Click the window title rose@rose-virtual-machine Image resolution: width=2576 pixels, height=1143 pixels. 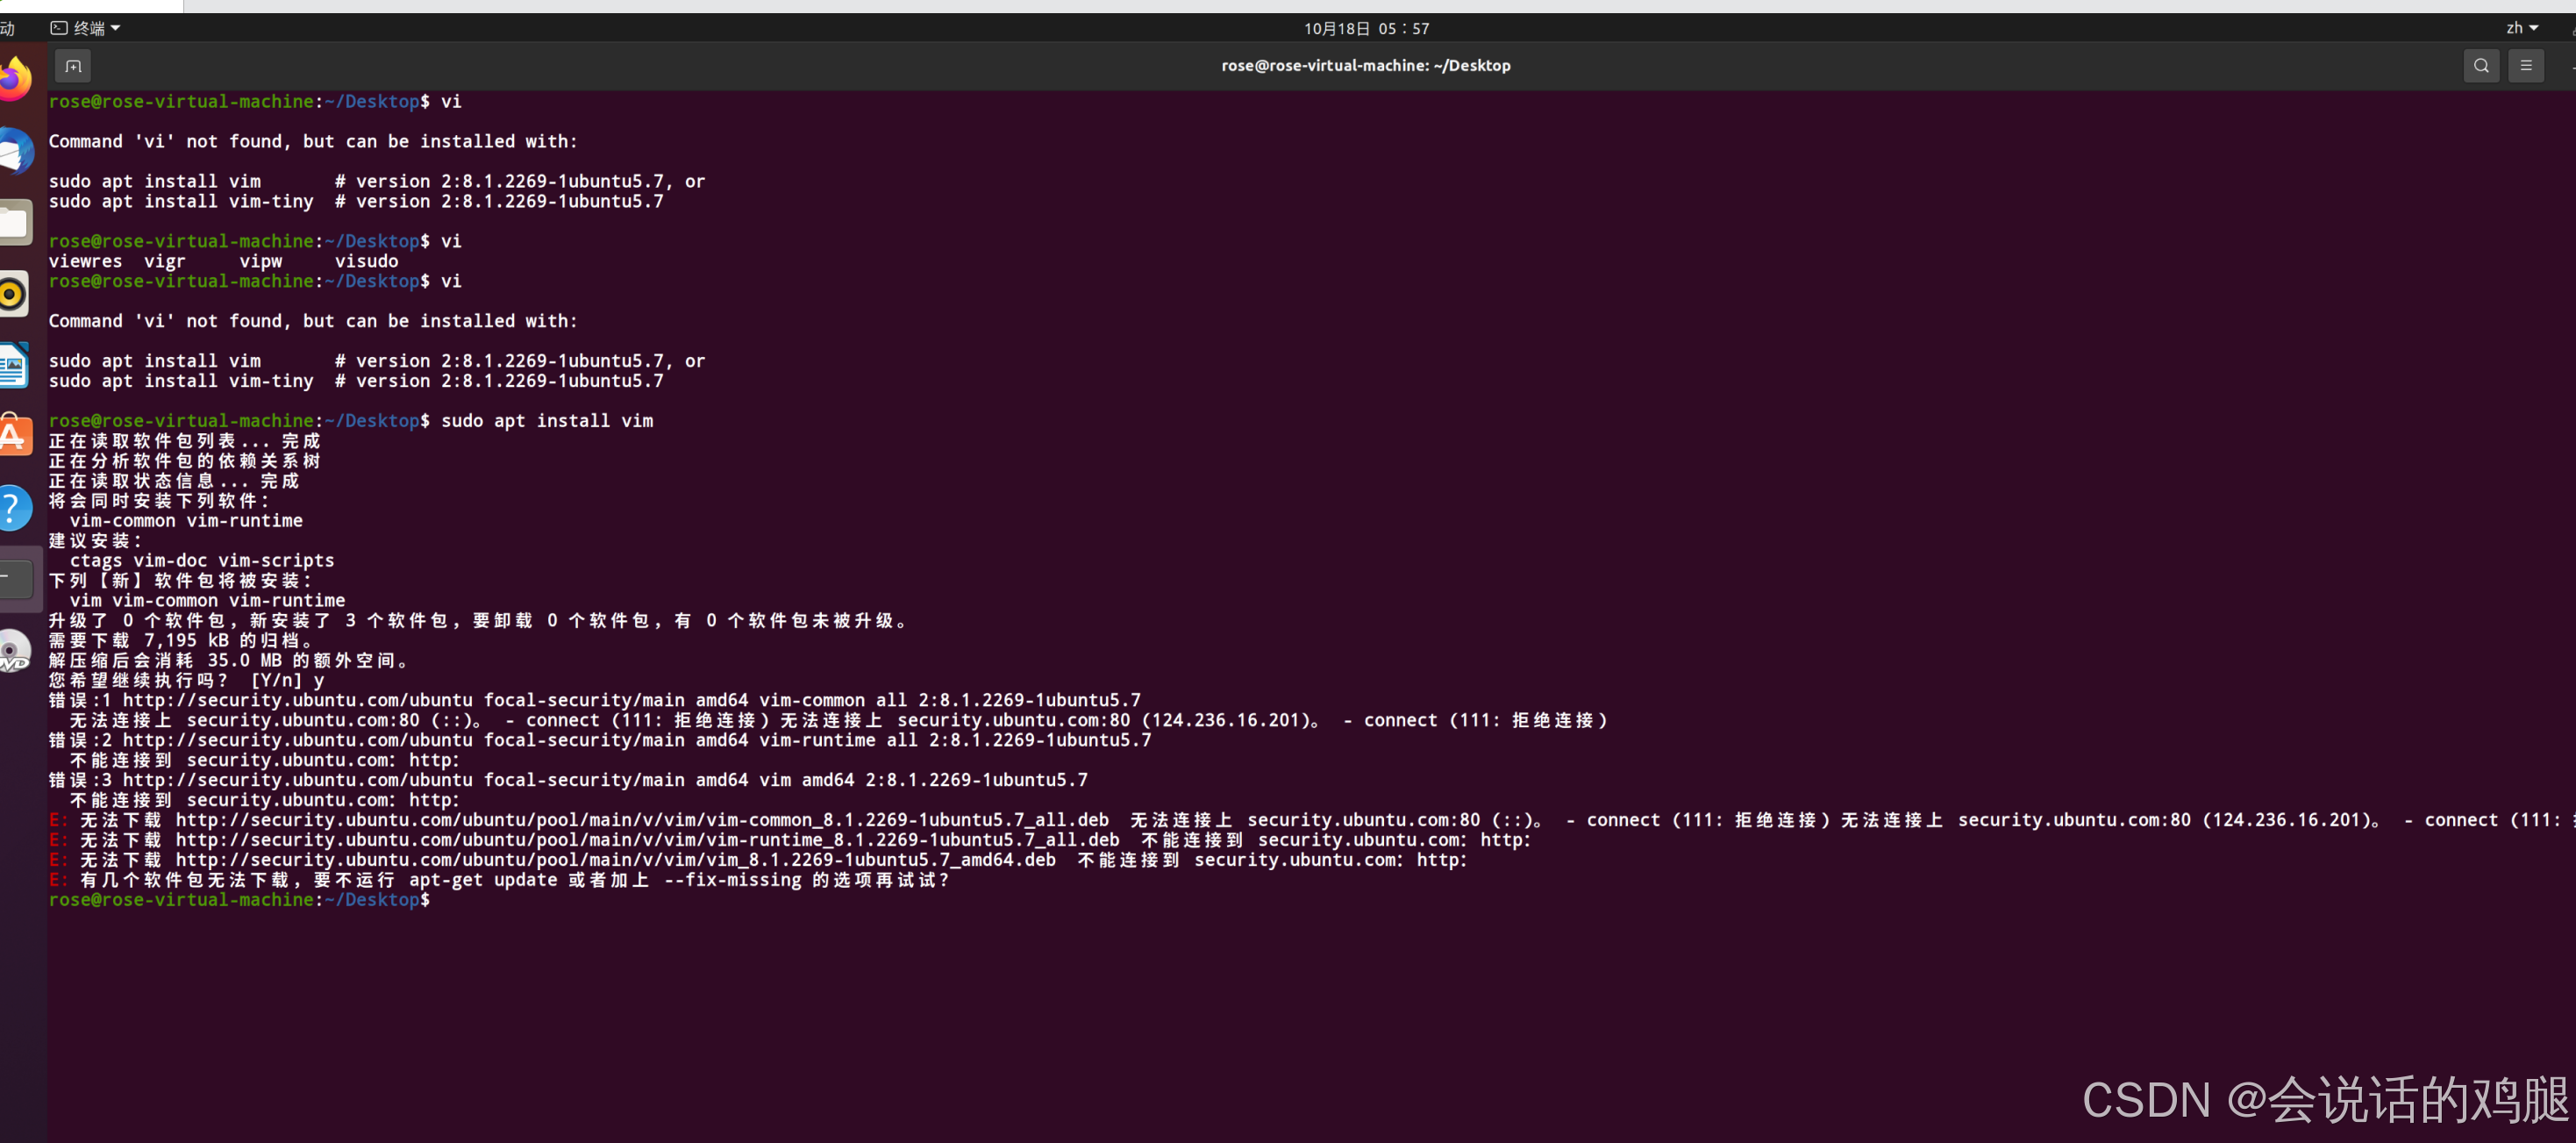click(1365, 66)
